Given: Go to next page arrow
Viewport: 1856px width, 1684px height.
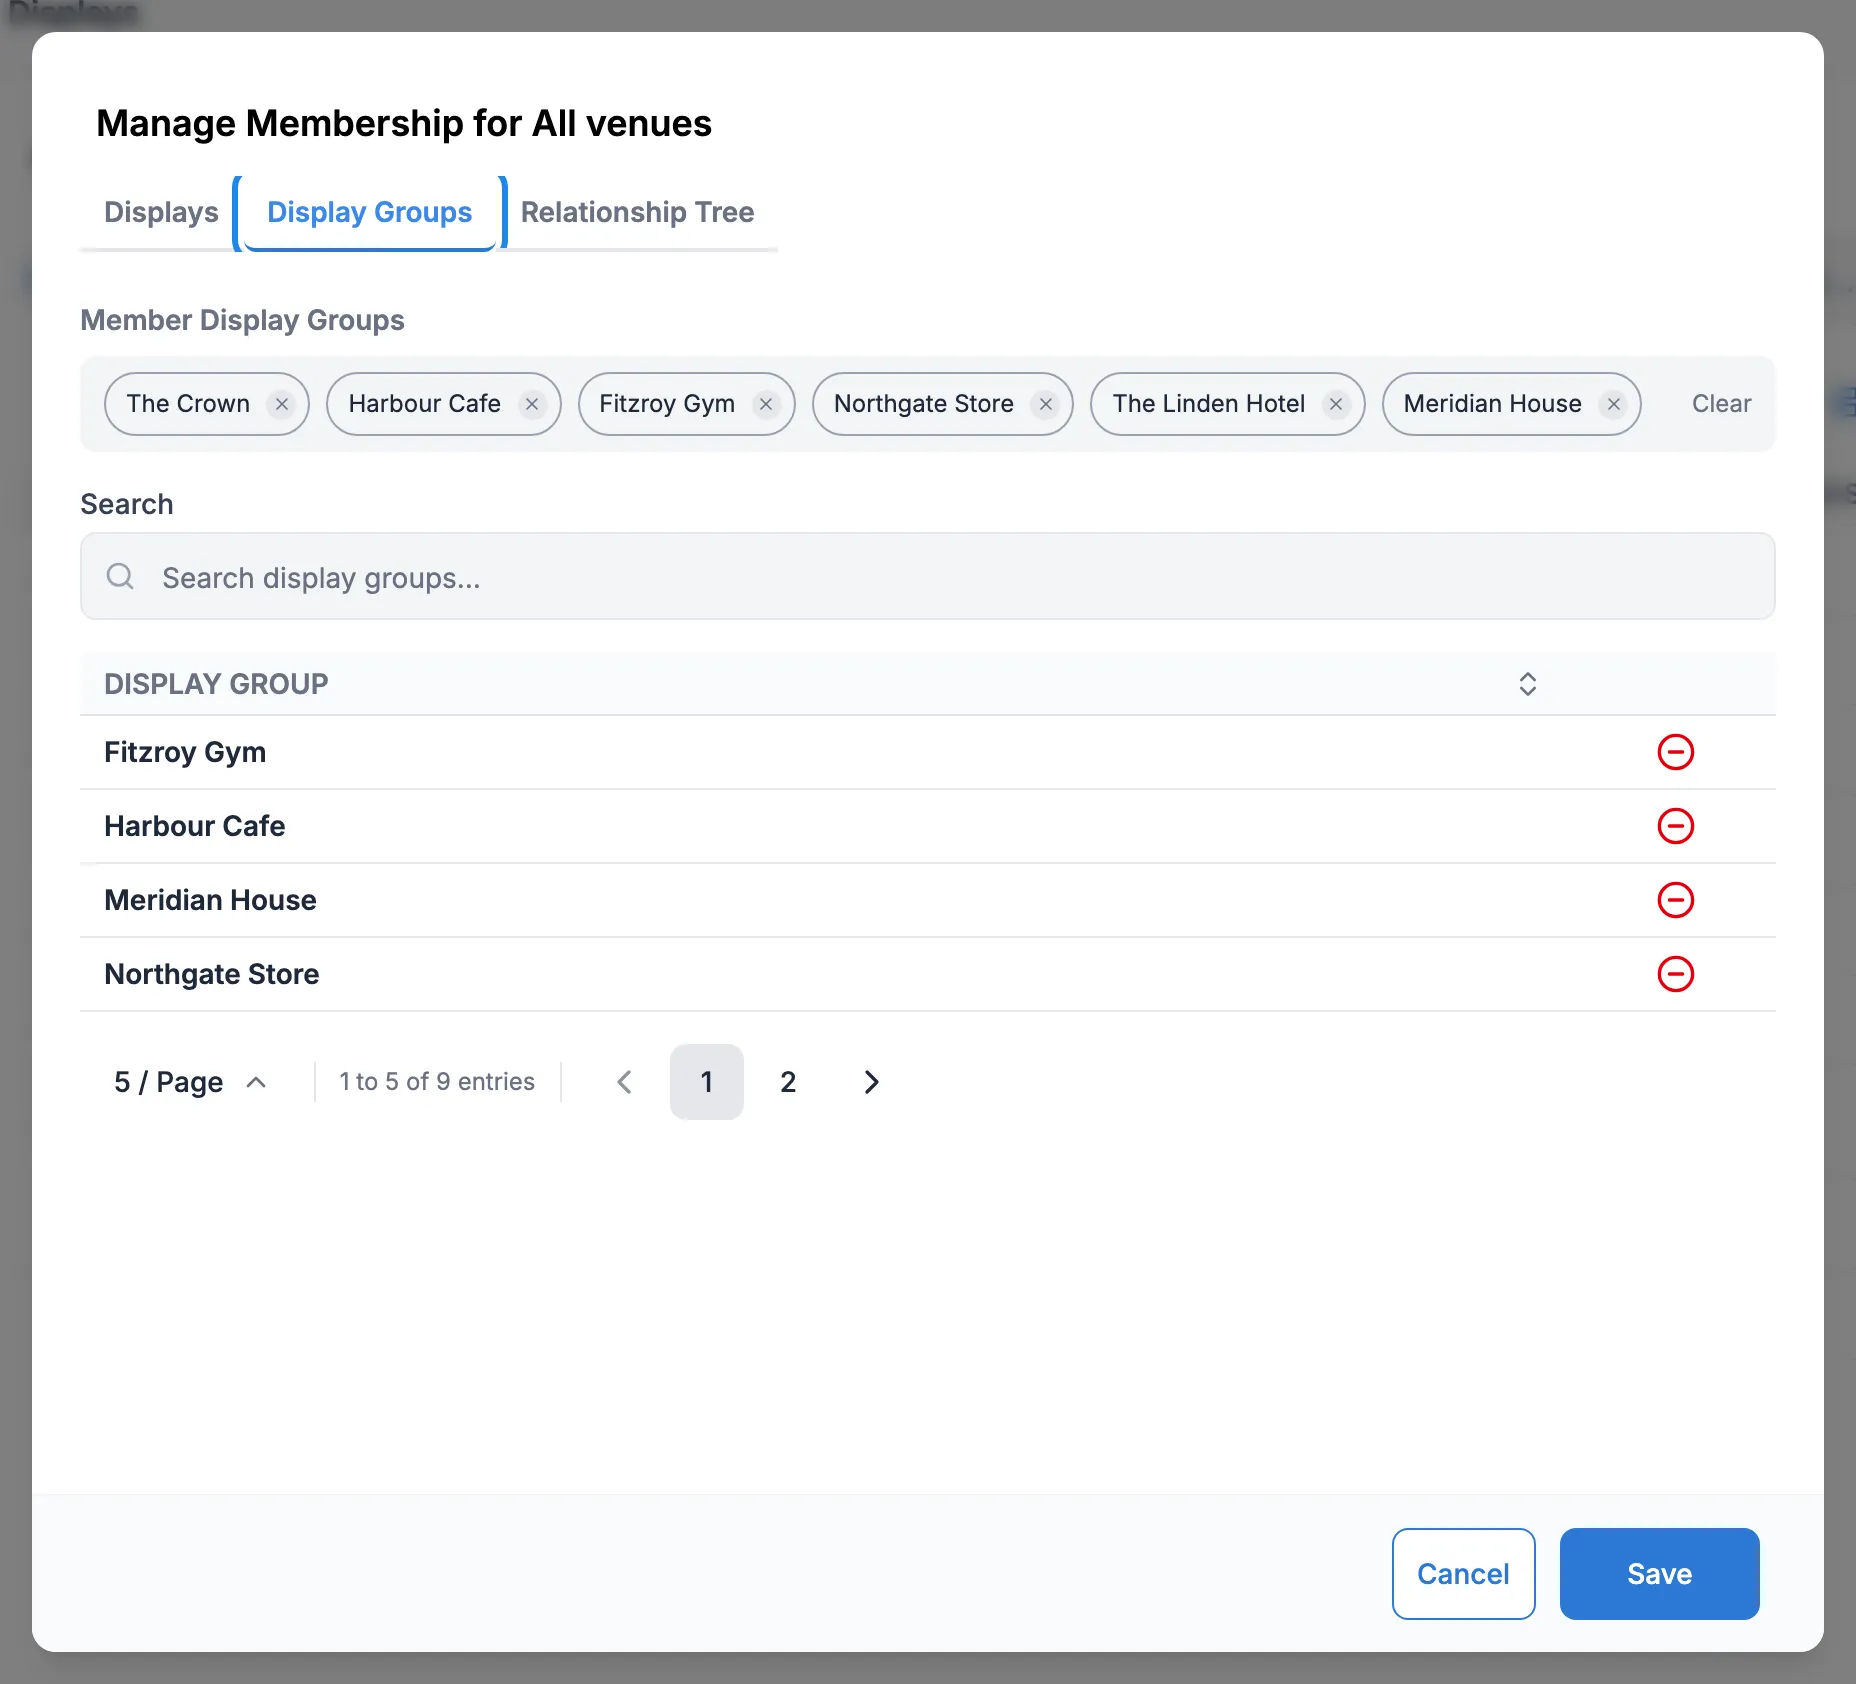Looking at the screenshot, I should (x=871, y=1082).
